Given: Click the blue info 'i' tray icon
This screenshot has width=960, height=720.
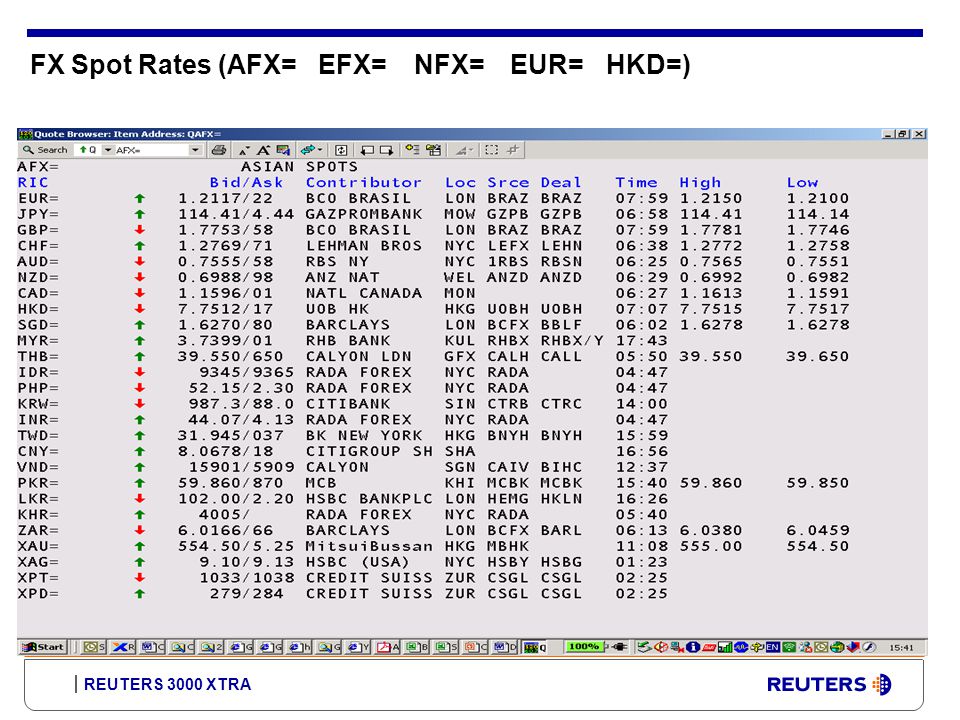Looking at the screenshot, I should (x=692, y=647).
